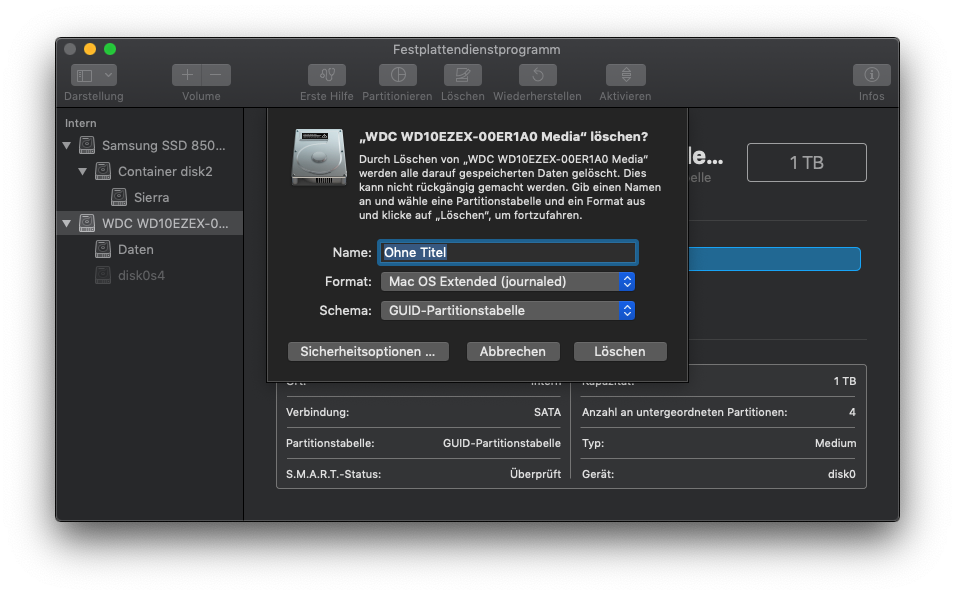Click the 1 TB capacity box
This screenshot has width=955, height=595.
coord(806,163)
